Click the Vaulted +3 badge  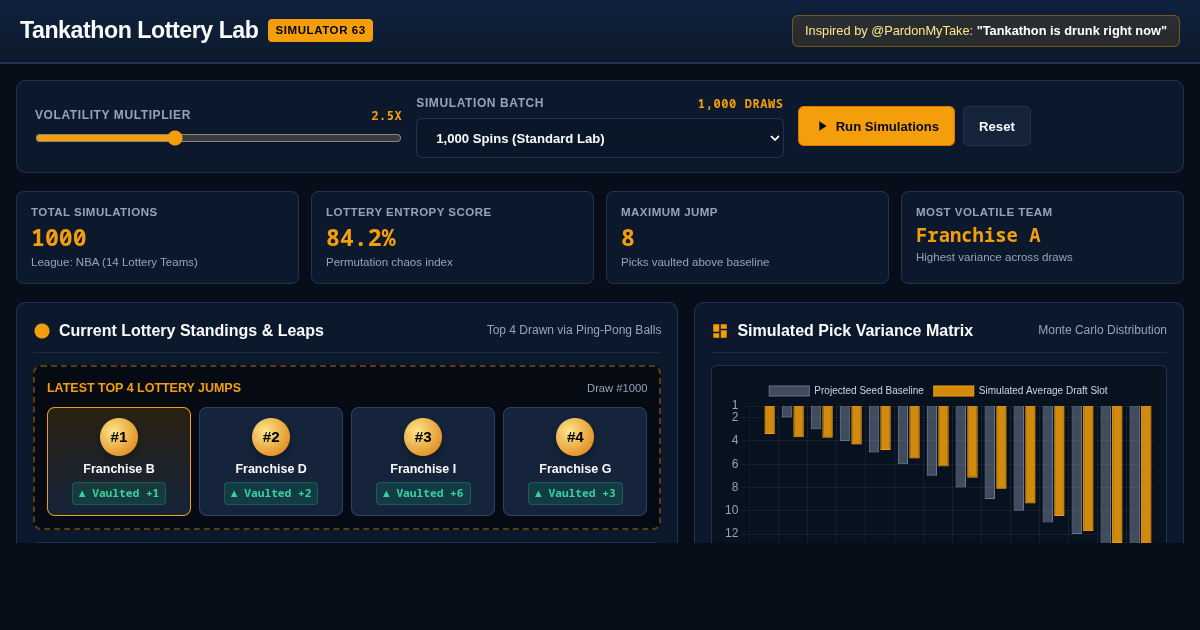[x=575, y=493]
